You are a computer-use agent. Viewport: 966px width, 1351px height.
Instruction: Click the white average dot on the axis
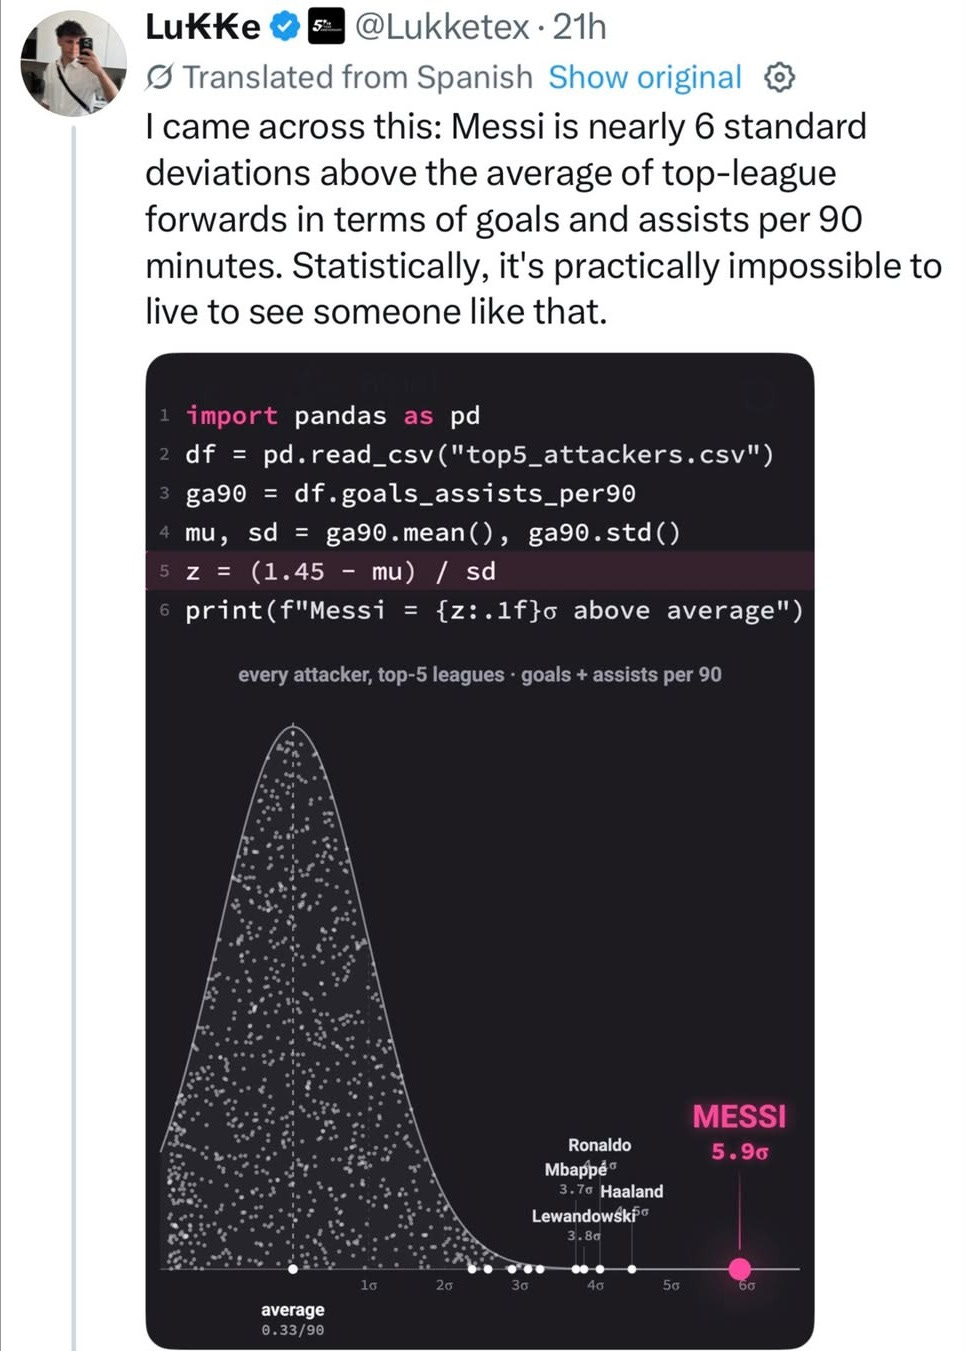[293, 1268]
